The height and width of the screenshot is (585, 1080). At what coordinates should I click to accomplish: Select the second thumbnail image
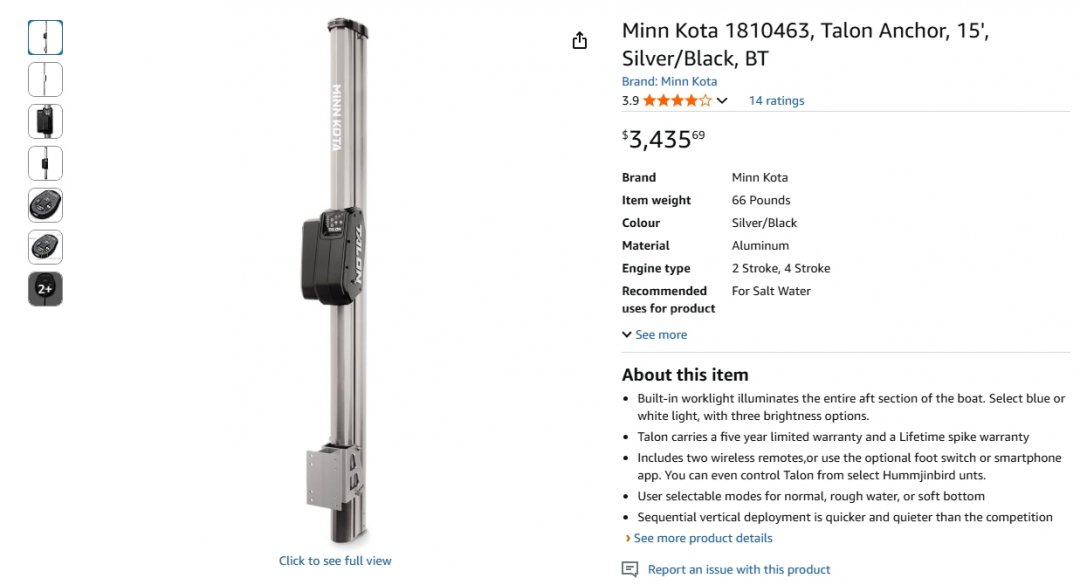coord(45,80)
